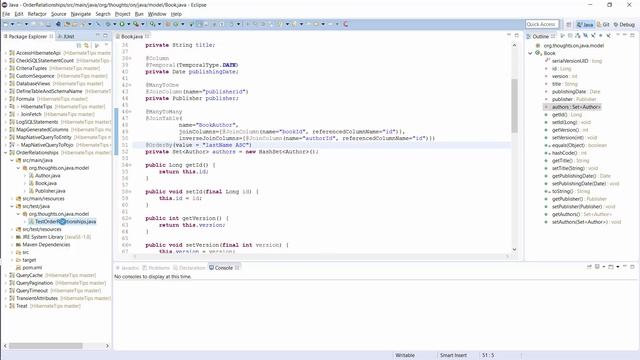Switch to the JUnit tab
This screenshot has height=360, width=640.
coord(67,36)
